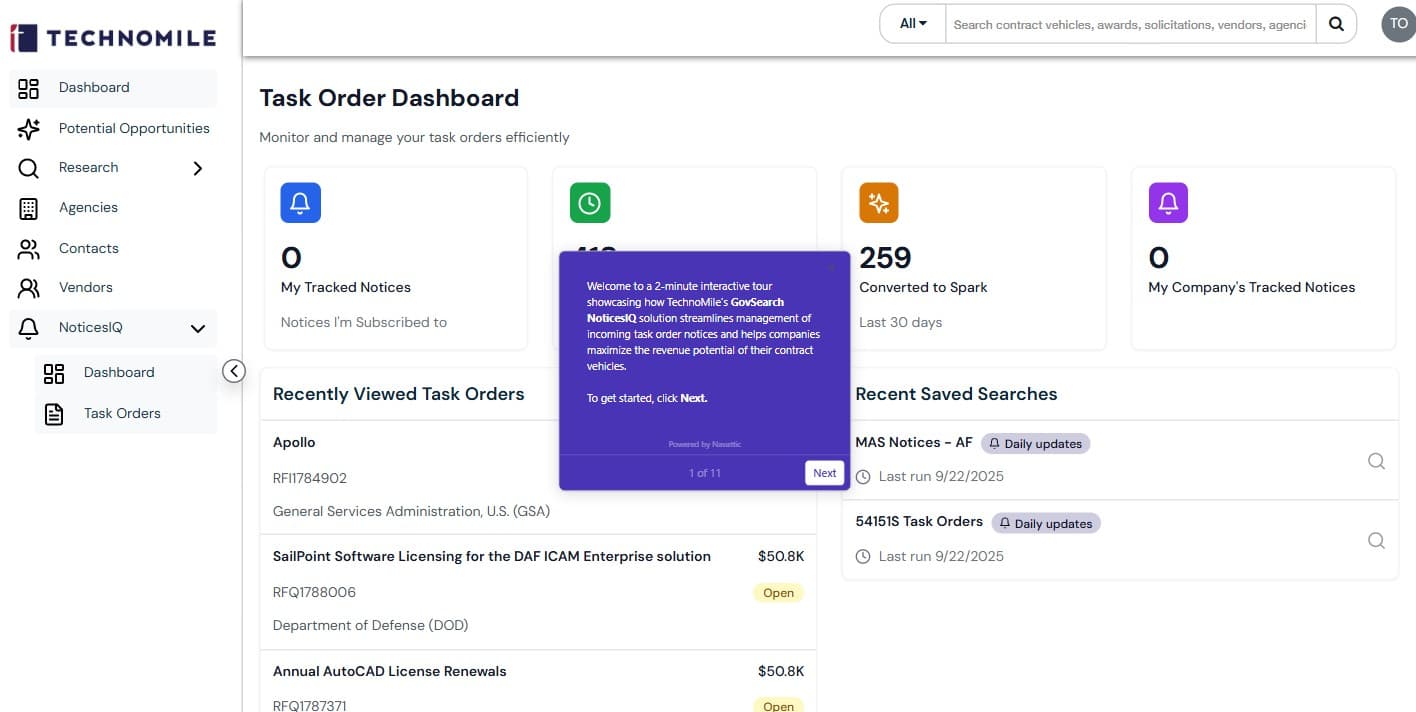Image resolution: width=1416 pixels, height=712 pixels.
Task: Expand the Research menu chevron
Action: point(198,168)
